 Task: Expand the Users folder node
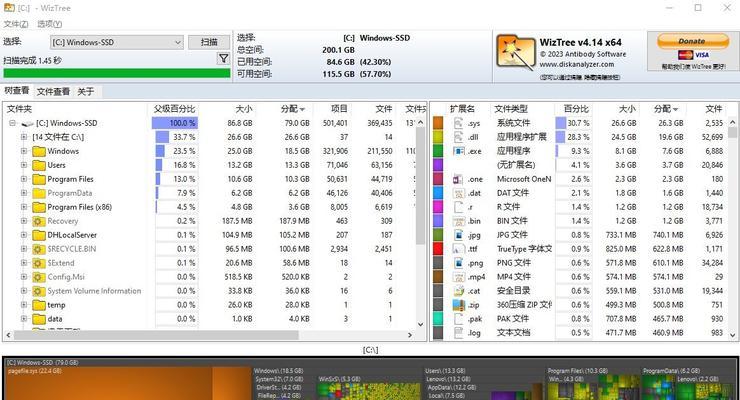click(x=24, y=166)
